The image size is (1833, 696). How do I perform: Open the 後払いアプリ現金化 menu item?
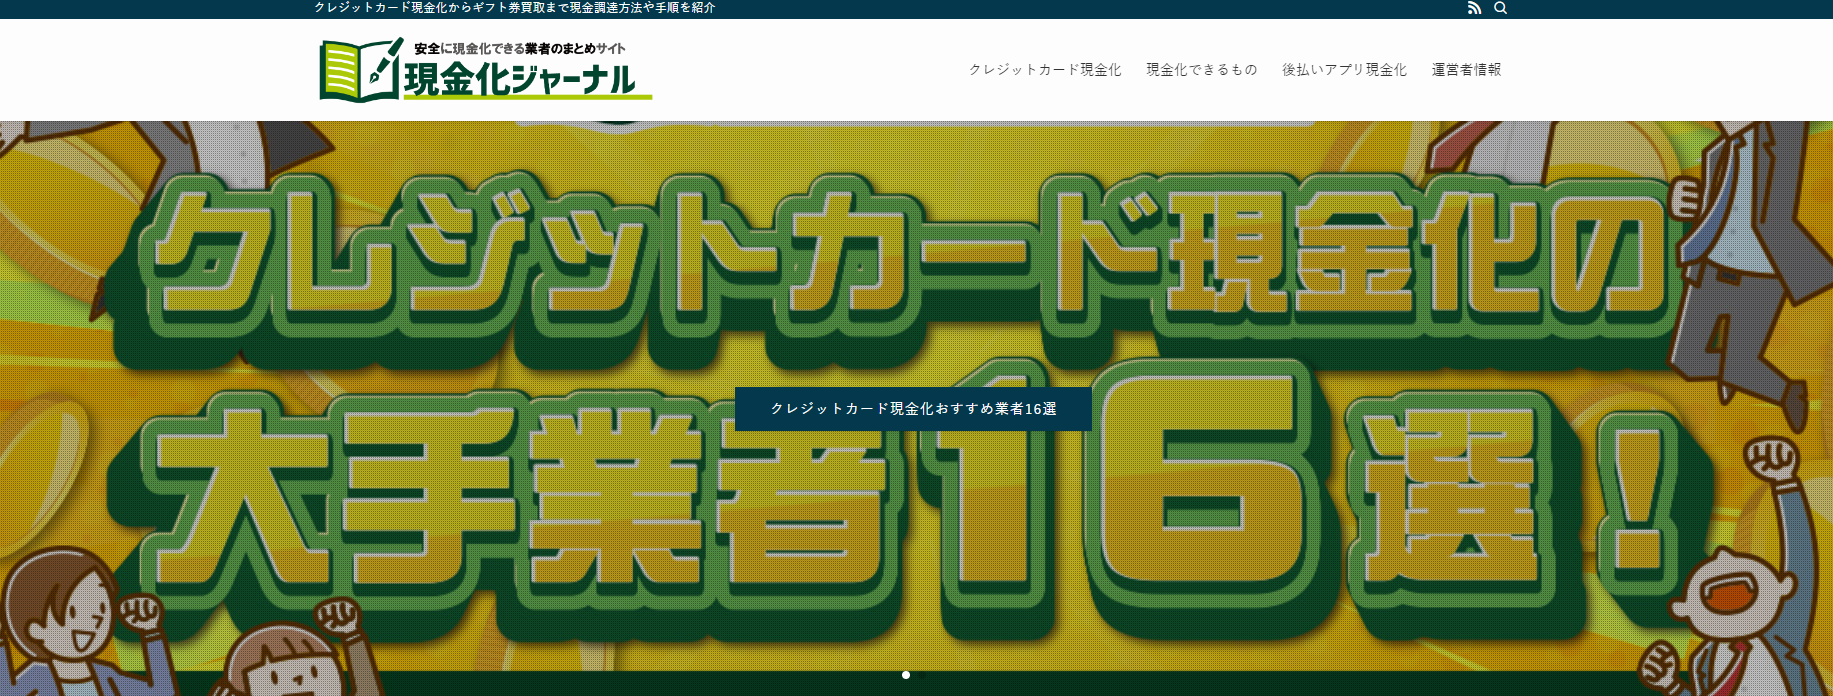(1344, 69)
